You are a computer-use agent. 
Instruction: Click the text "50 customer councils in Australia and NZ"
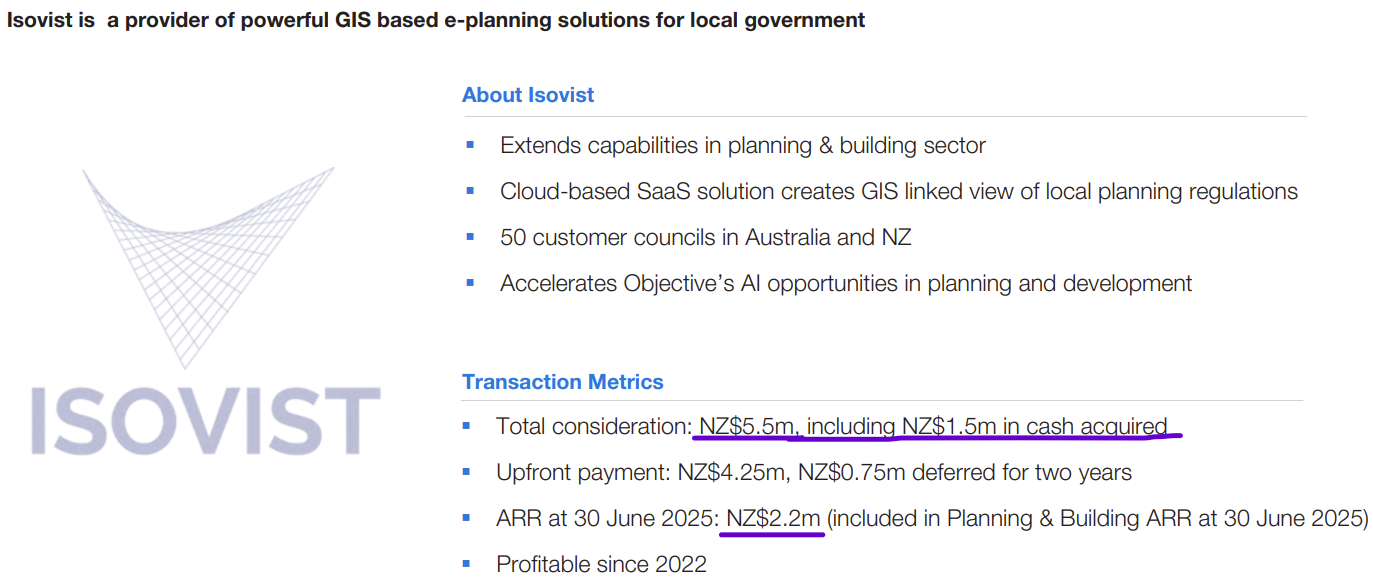(705, 238)
